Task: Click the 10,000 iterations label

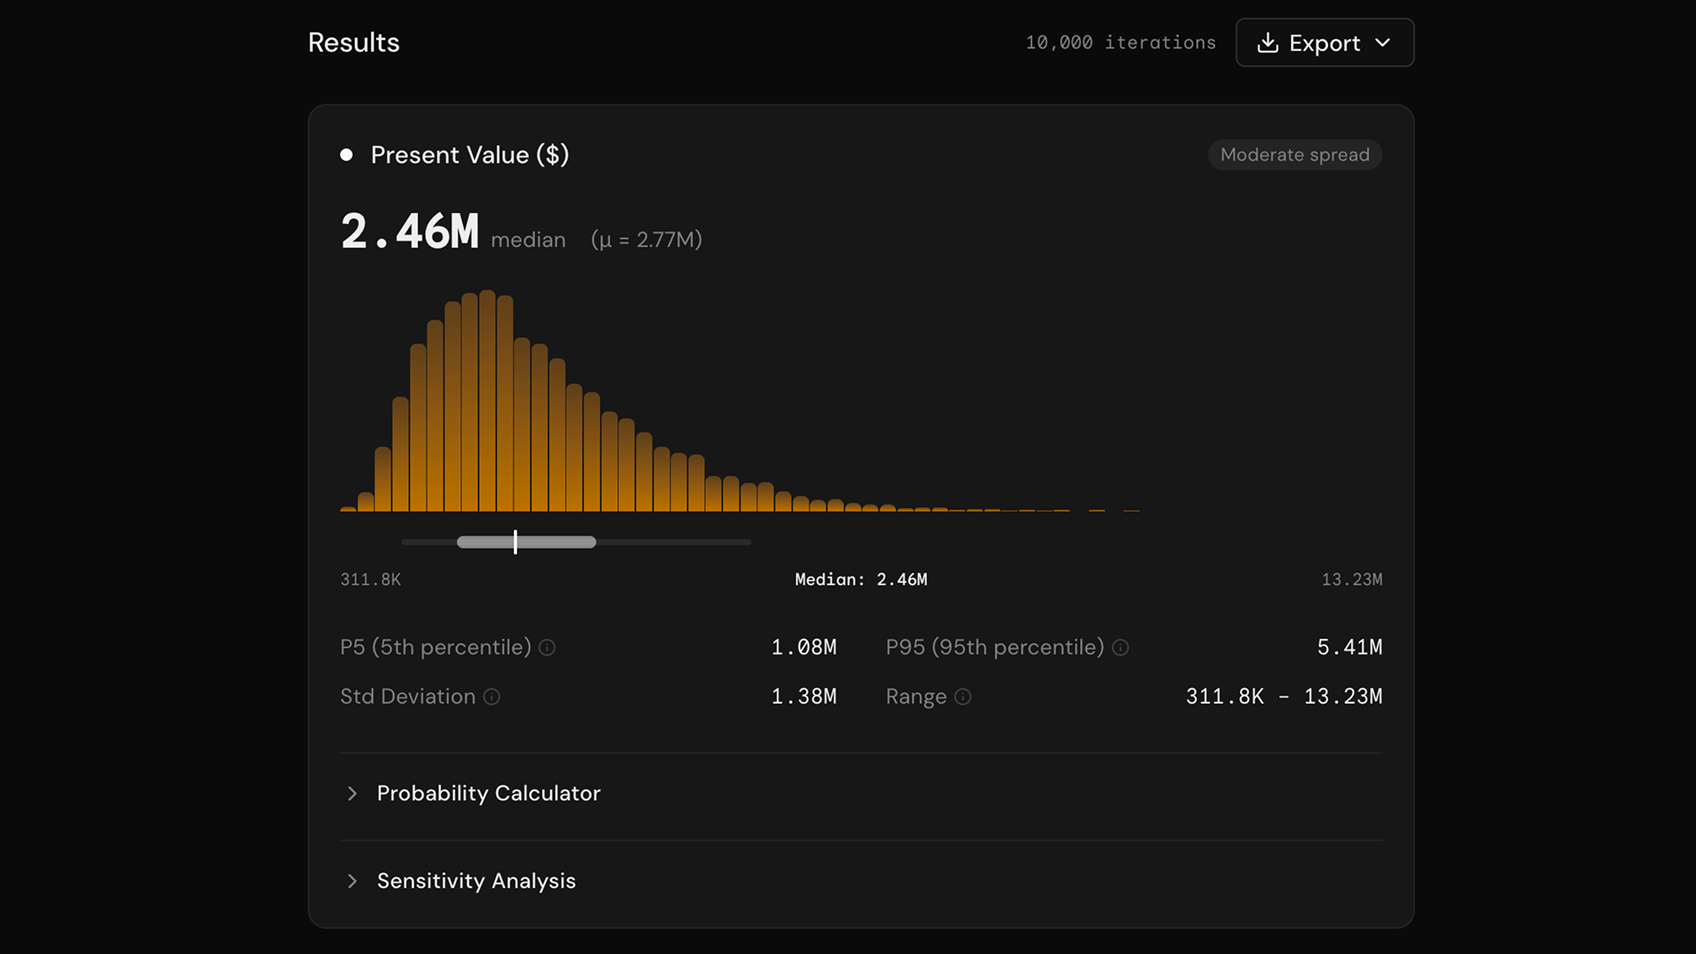Action: click(1120, 42)
